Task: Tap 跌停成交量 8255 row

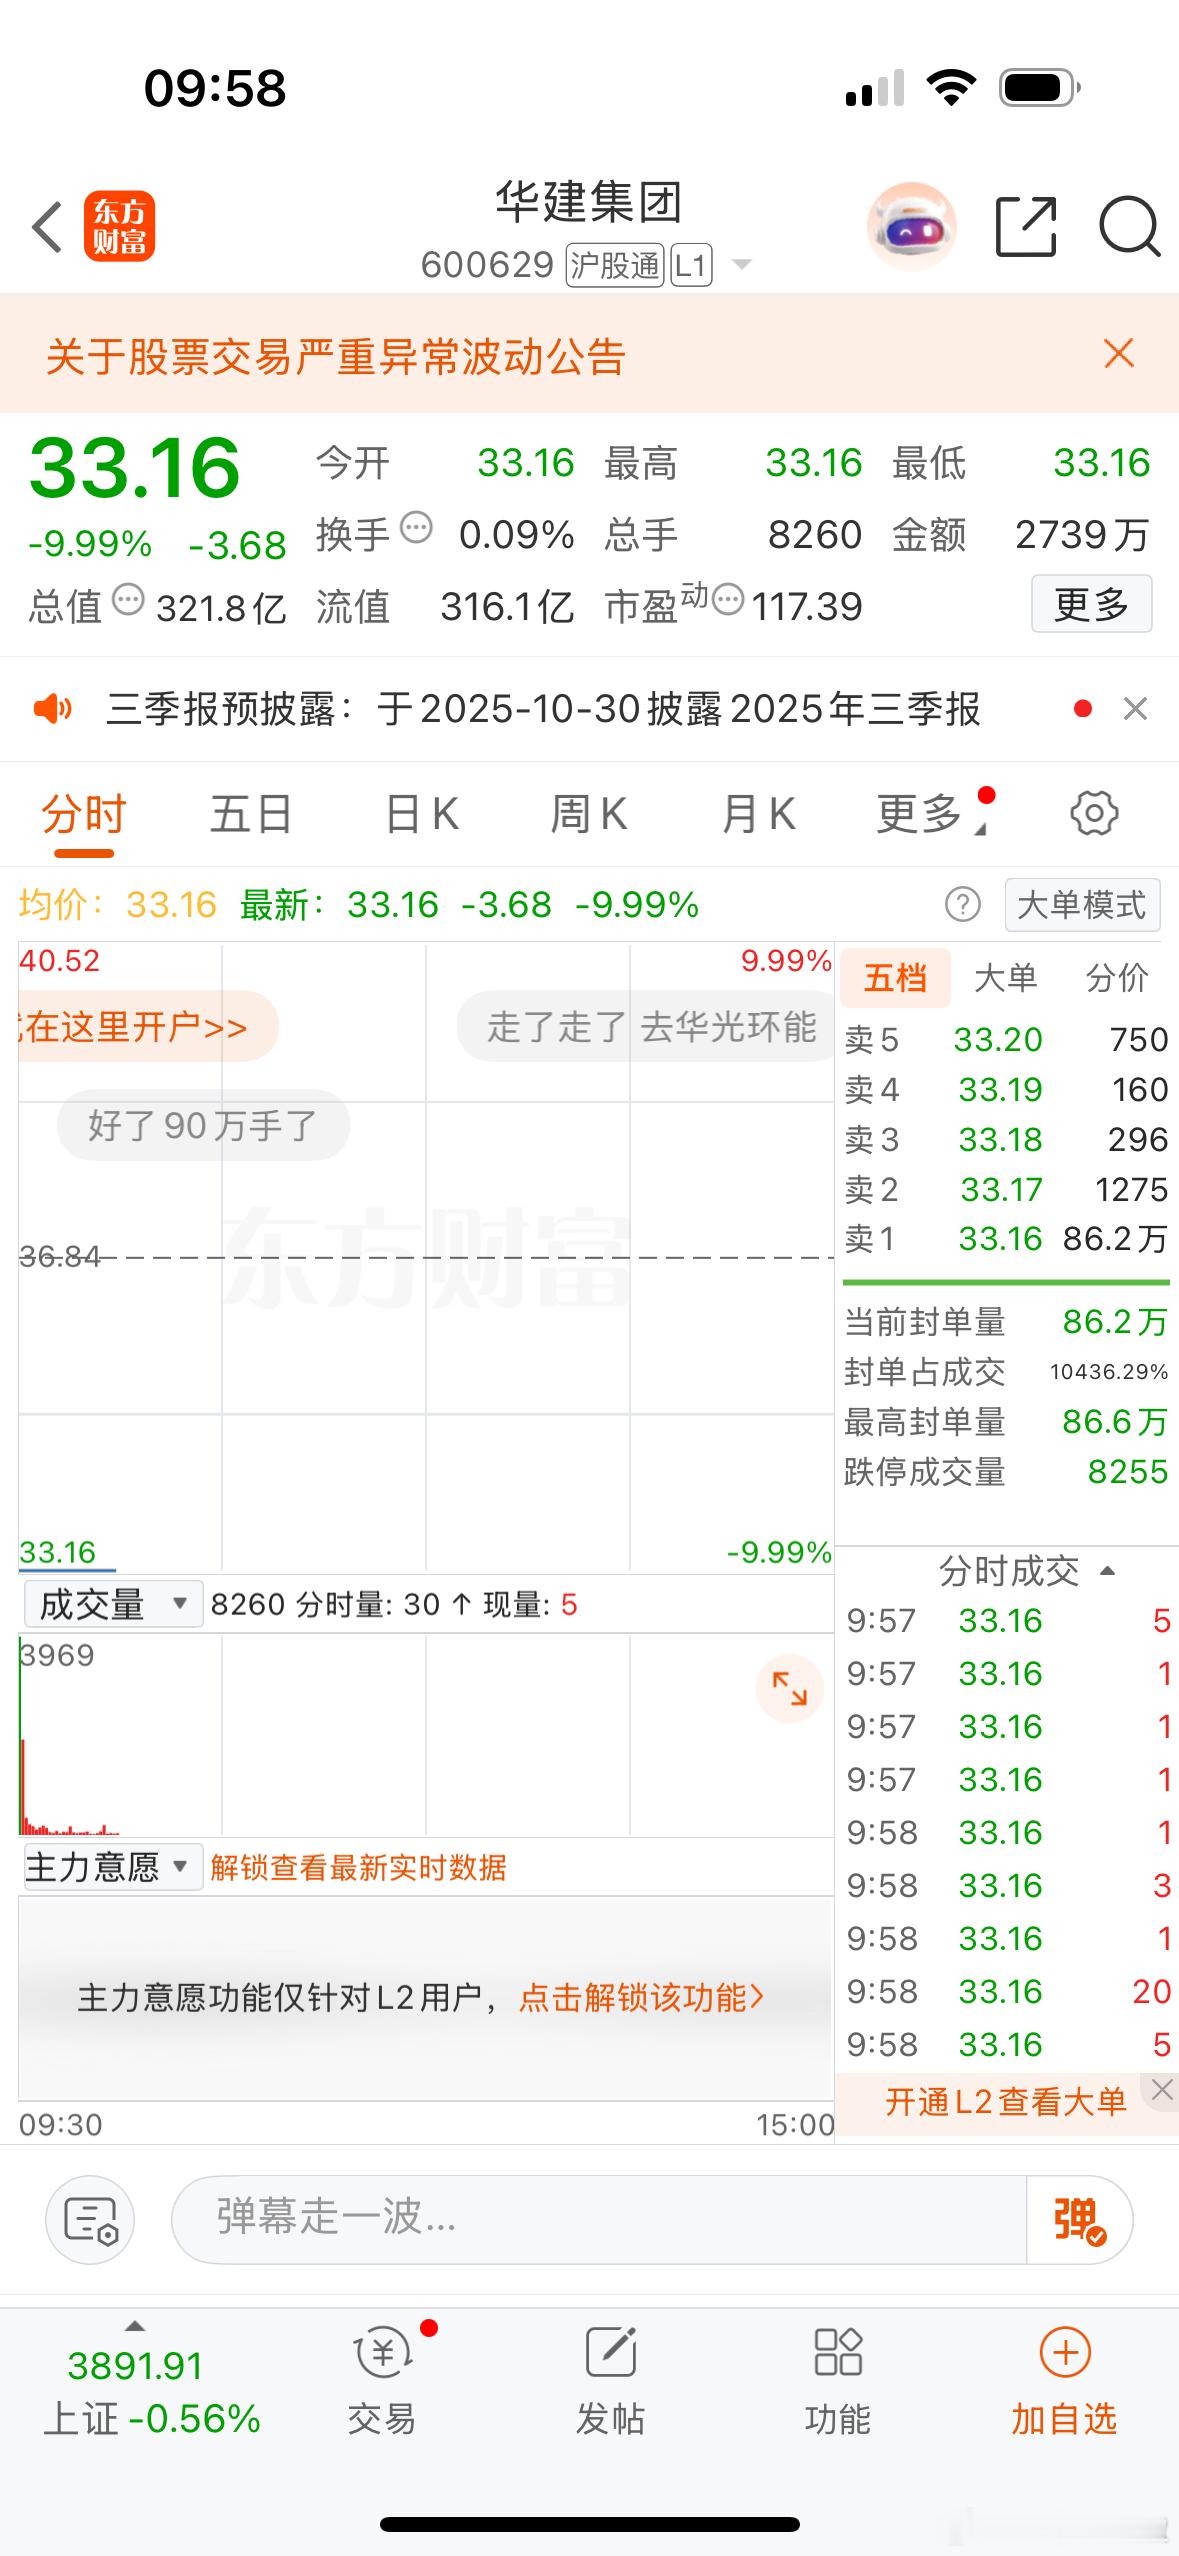Action: coord(1006,1472)
